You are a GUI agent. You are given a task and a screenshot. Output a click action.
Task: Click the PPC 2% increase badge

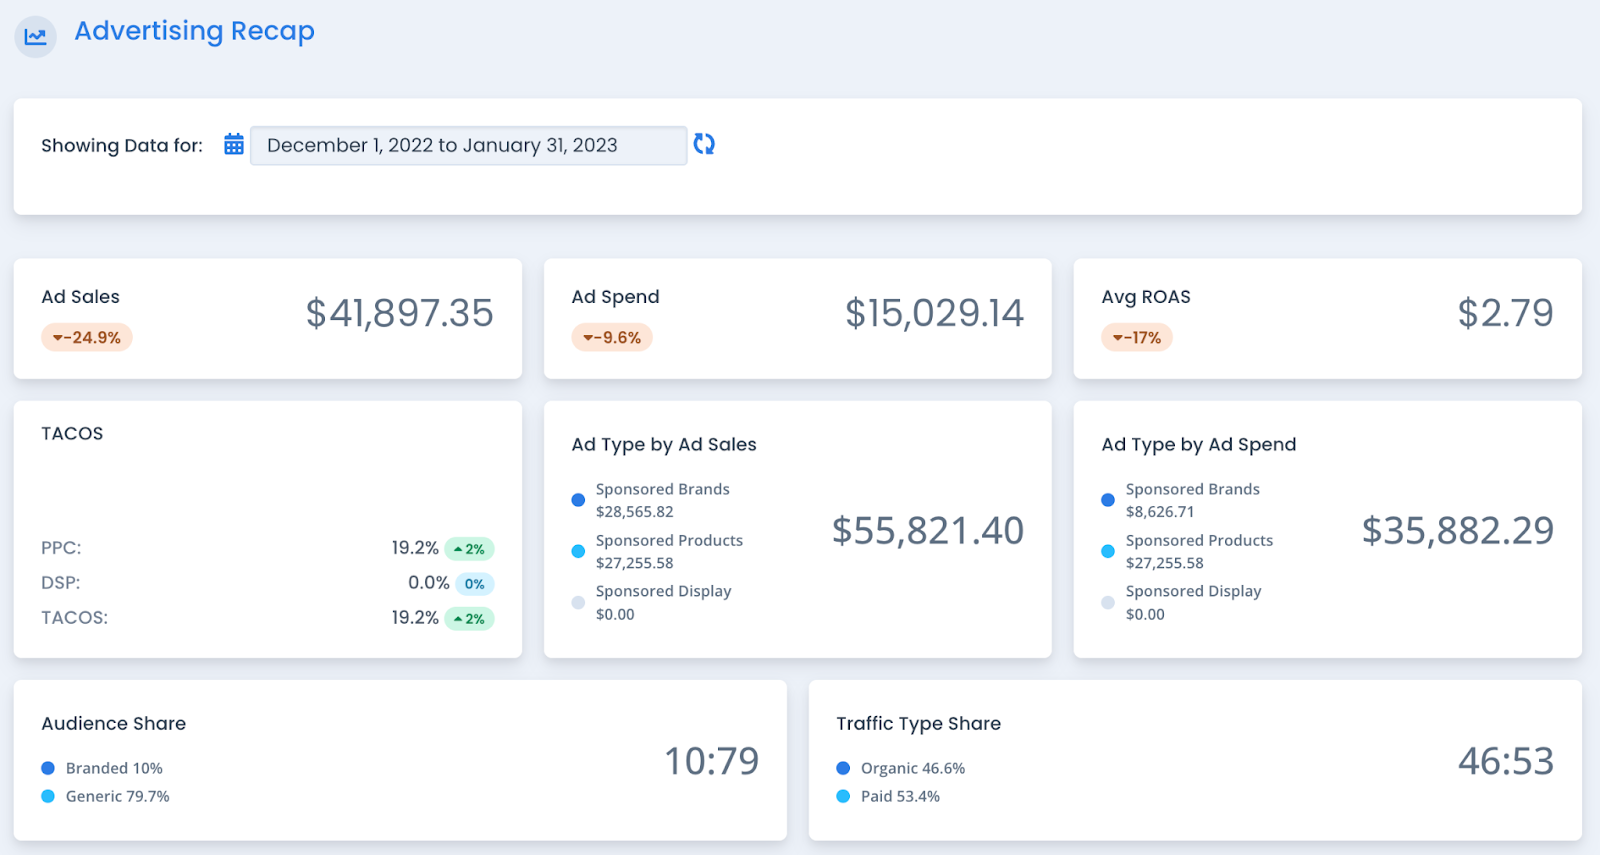(x=469, y=549)
